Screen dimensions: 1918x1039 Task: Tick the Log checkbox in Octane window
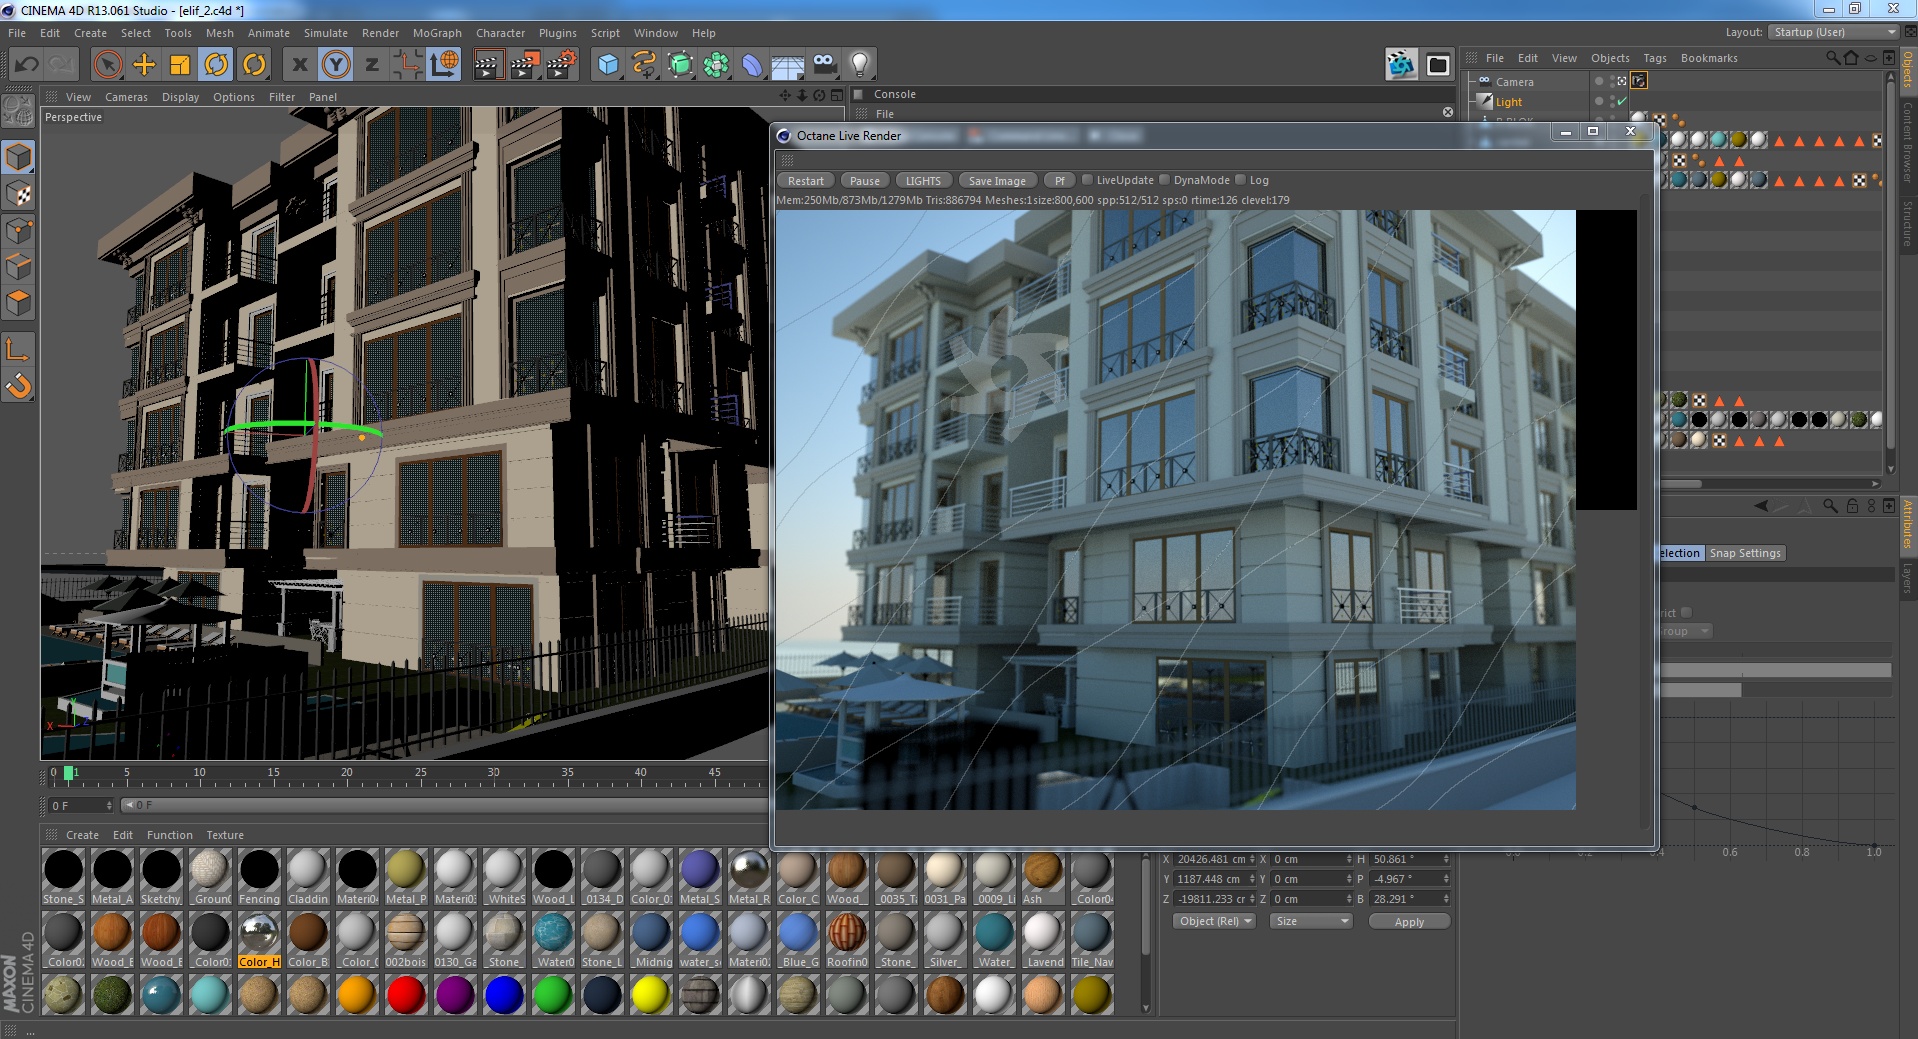[1240, 180]
